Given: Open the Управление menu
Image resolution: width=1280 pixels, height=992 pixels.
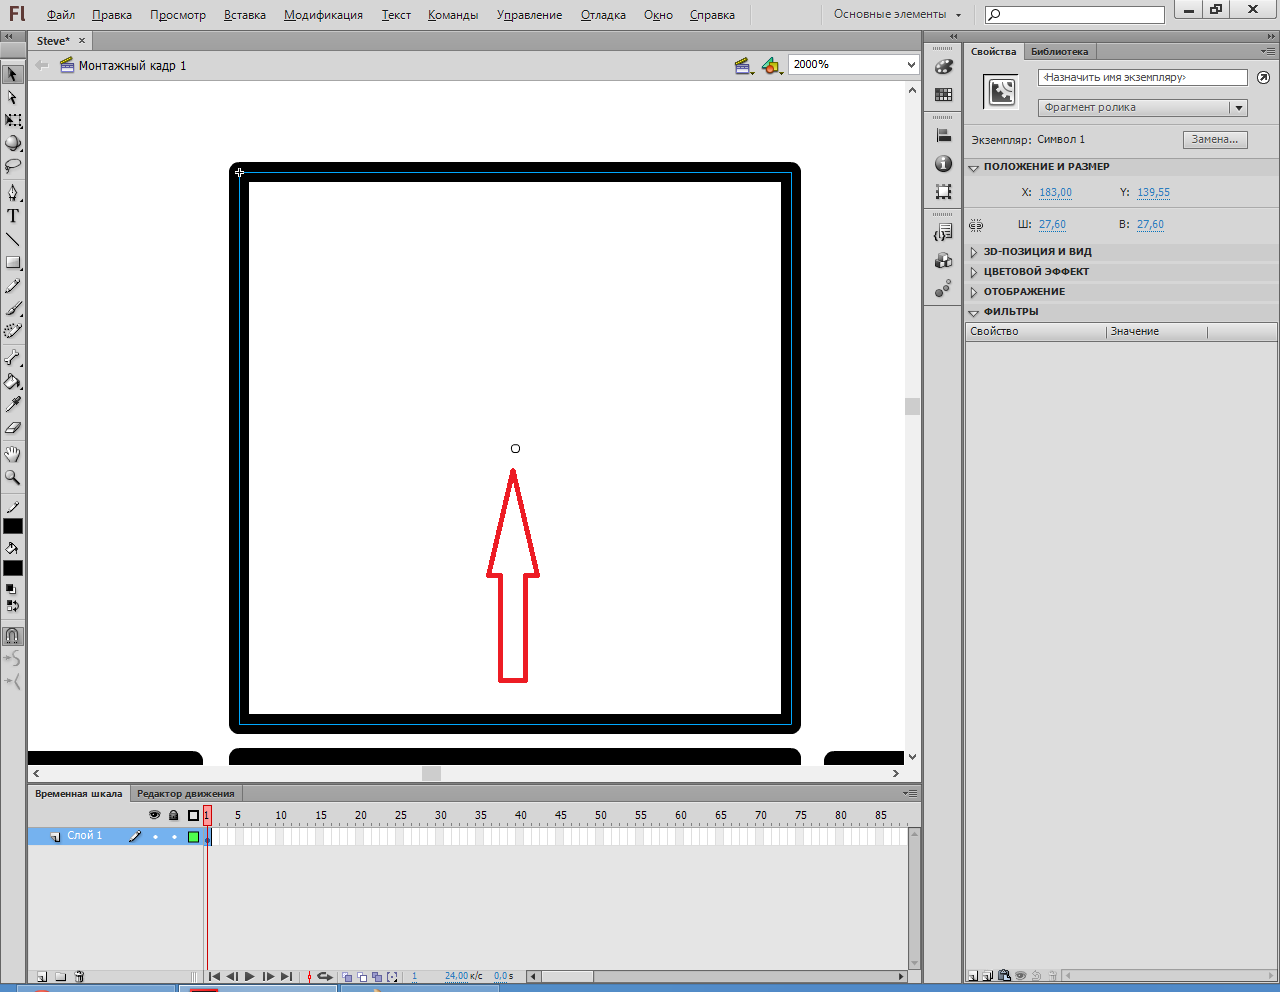Looking at the screenshot, I should (529, 15).
